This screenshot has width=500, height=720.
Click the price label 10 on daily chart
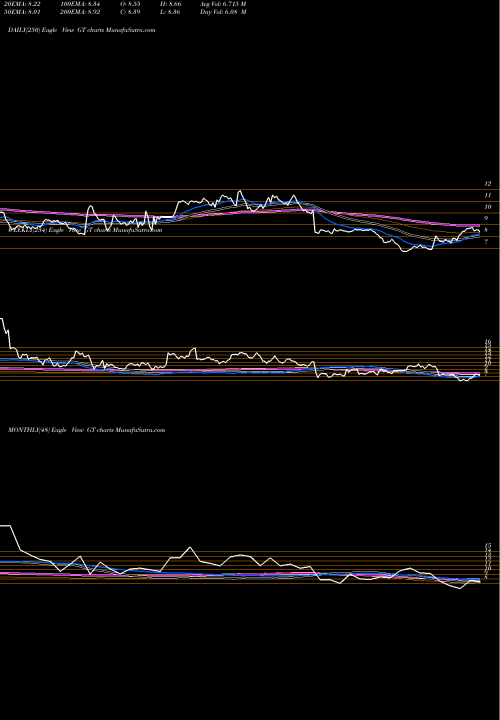488,207
